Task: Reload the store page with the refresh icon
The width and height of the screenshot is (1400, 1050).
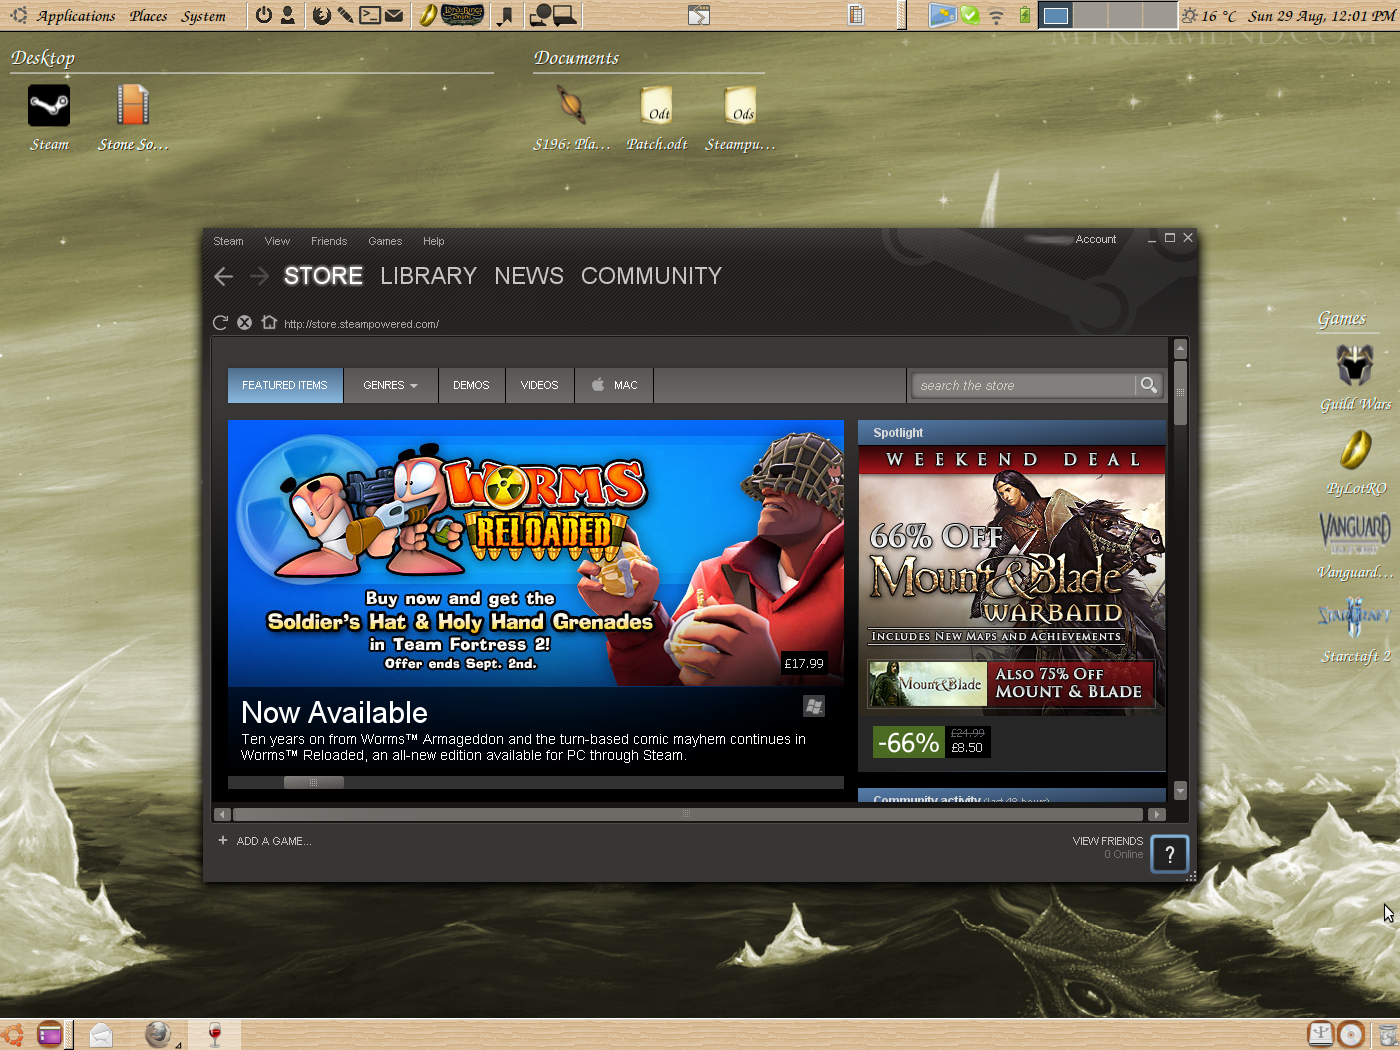Action: (x=220, y=322)
